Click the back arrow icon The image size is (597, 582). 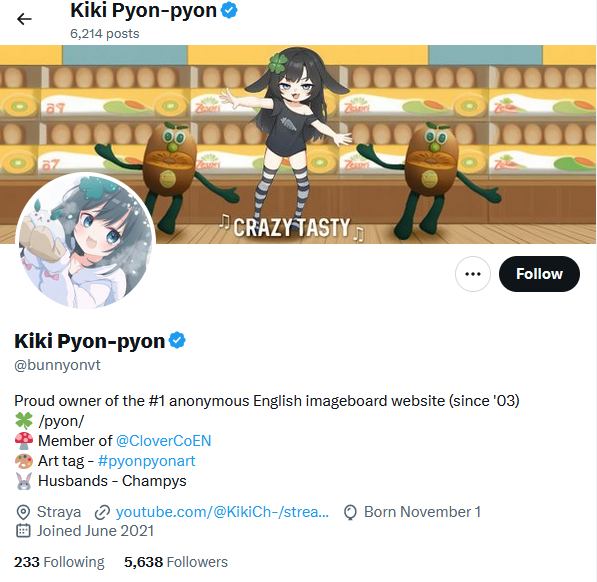pos(24,19)
